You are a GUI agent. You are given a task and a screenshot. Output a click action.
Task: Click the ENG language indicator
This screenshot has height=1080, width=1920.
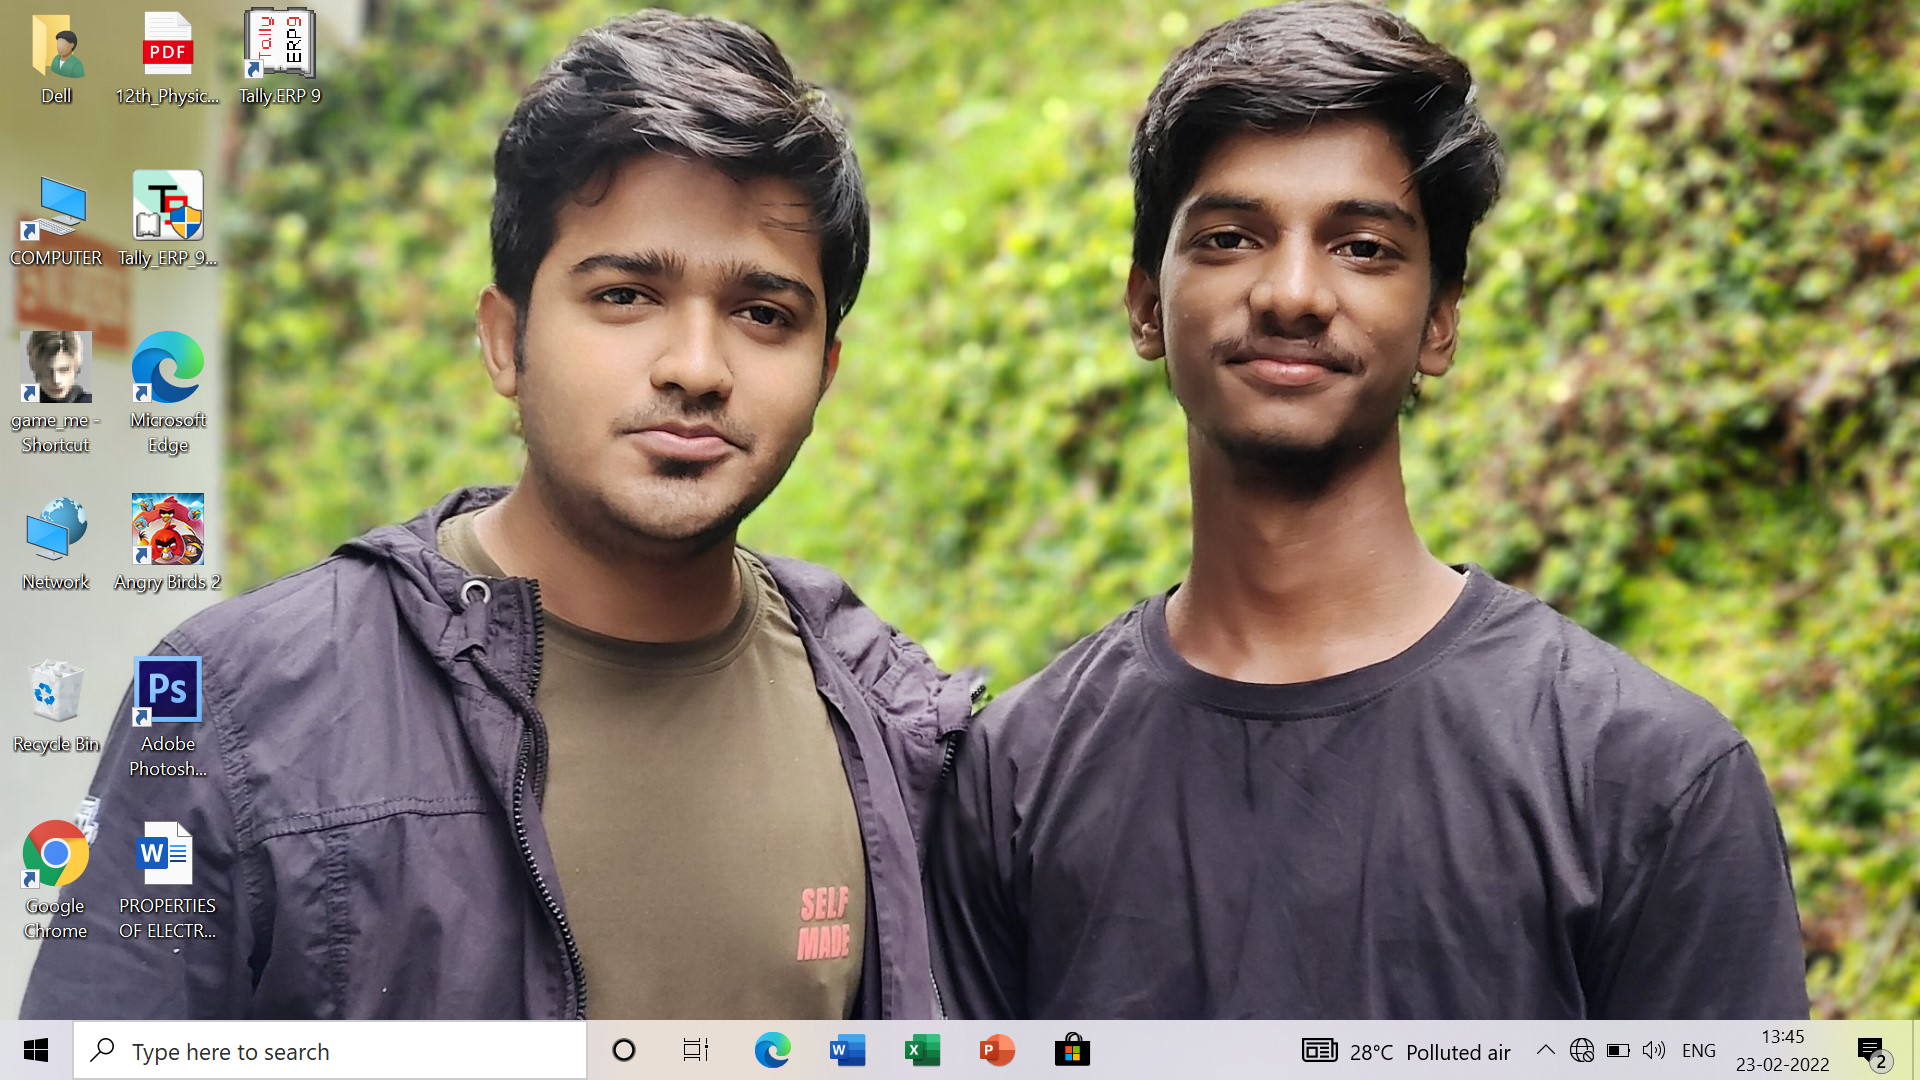(1698, 1051)
